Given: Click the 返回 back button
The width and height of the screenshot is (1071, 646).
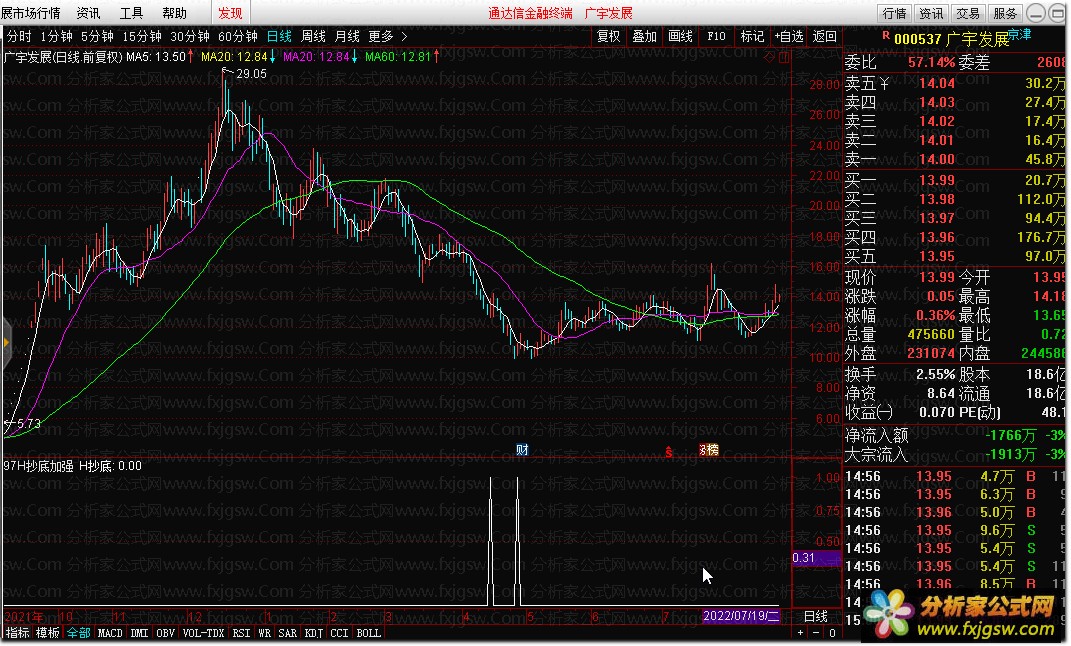Looking at the screenshot, I should tap(824, 36).
